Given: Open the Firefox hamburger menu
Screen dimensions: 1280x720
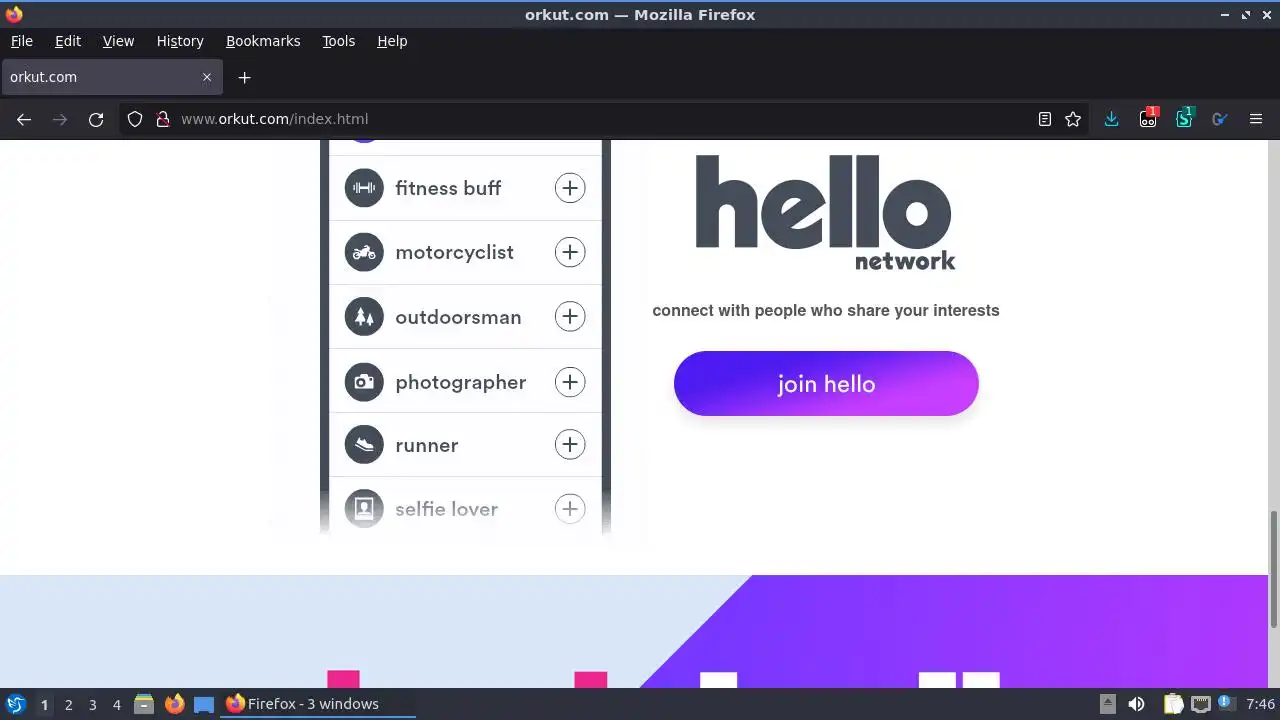Looking at the screenshot, I should point(1256,119).
